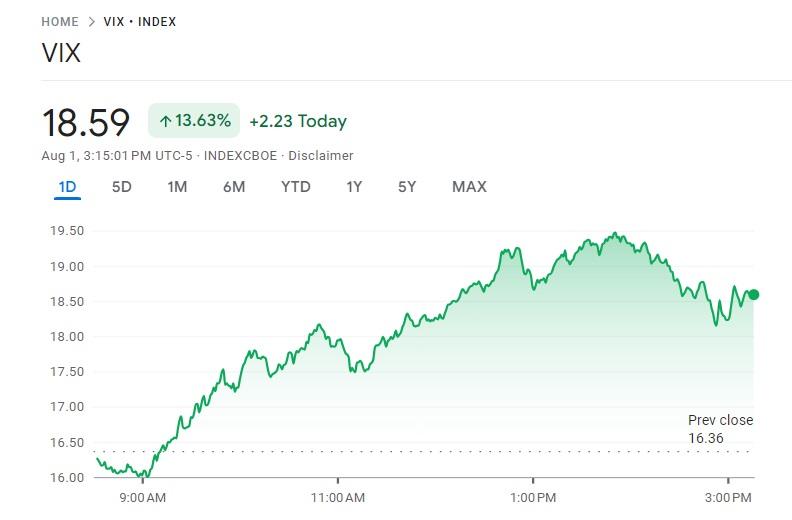Click the 13.63% change badge
The width and height of the screenshot is (792, 520).
point(194,121)
